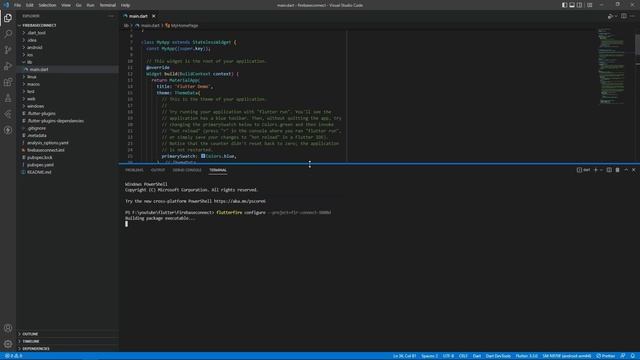Open the Accounts icon in activity bar
This screenshot has width=640, height=360.
(8, 328)
